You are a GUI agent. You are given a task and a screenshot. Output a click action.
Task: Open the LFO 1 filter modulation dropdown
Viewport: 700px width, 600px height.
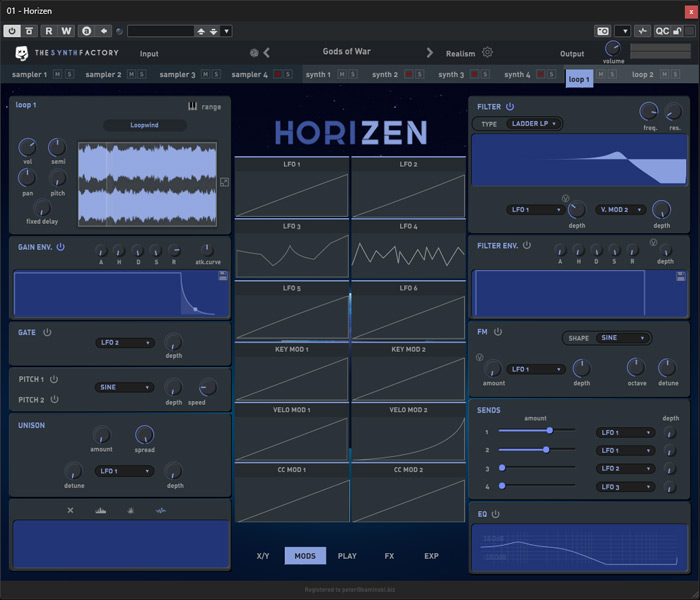coord(535,209)
